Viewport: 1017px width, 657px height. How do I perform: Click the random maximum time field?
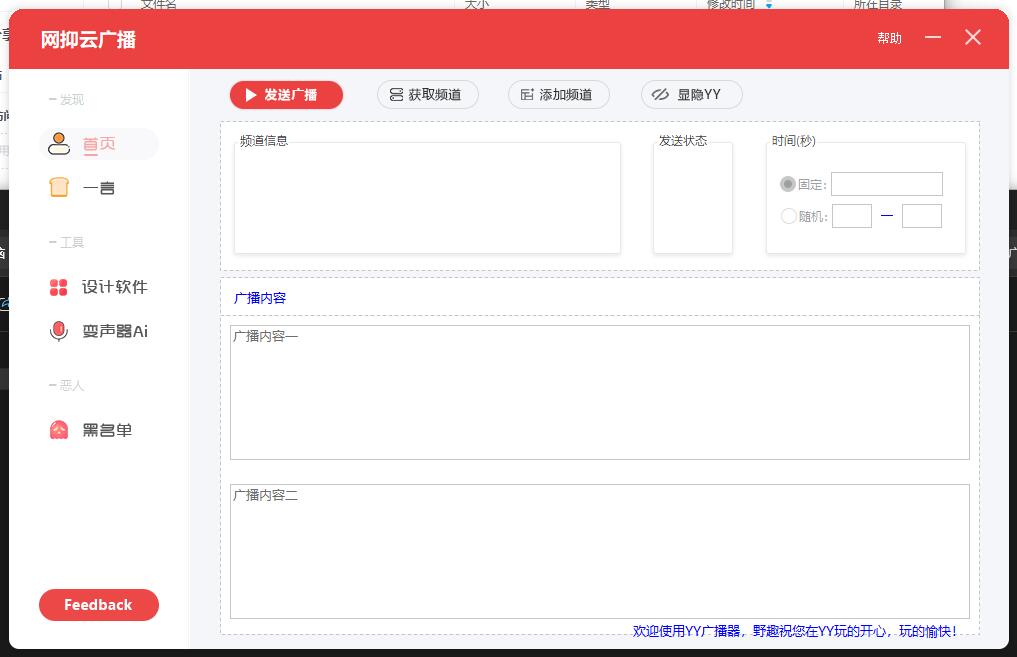pos(922,216)
